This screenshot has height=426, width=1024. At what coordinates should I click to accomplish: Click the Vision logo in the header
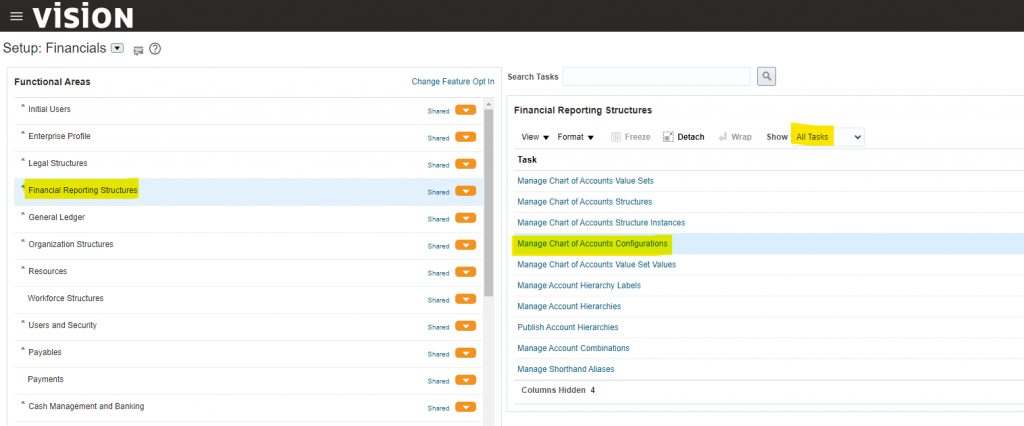click(82, 17)
